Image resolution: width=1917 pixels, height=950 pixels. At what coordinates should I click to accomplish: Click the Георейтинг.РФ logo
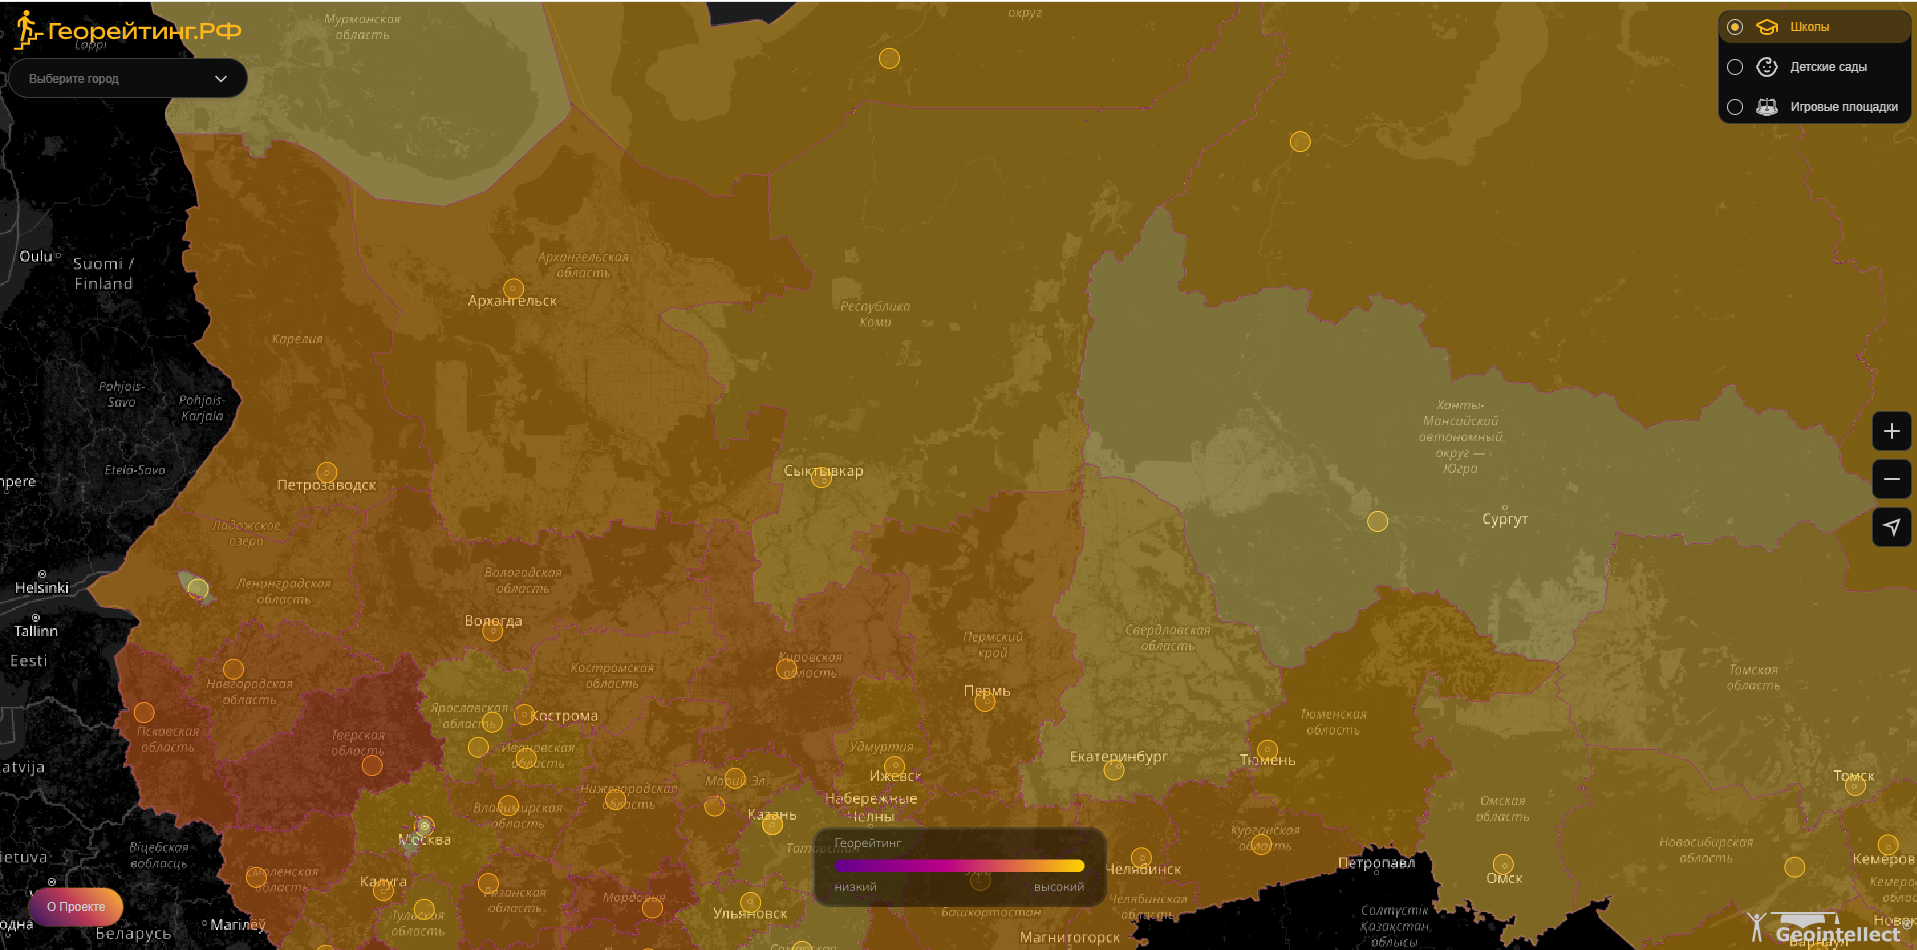(x=129, y=31)
